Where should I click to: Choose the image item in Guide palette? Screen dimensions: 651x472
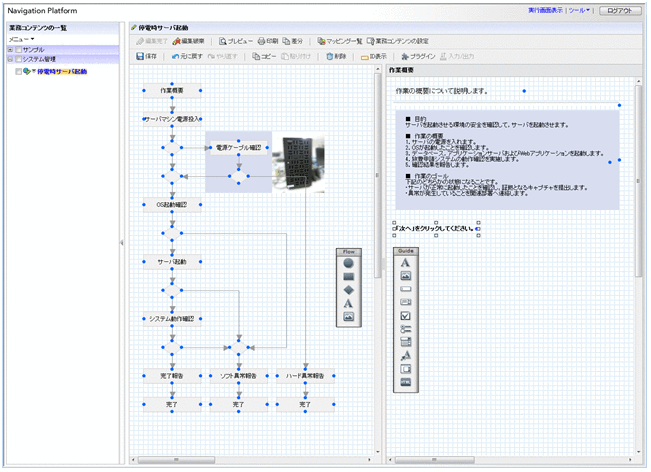(x=405, y=276)
